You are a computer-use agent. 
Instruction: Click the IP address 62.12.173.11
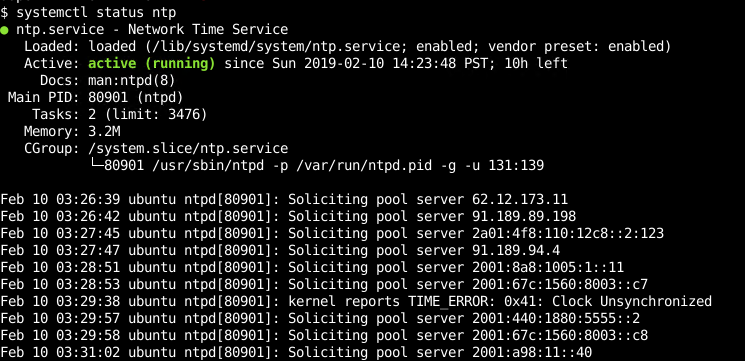click(x=520, y=200)
